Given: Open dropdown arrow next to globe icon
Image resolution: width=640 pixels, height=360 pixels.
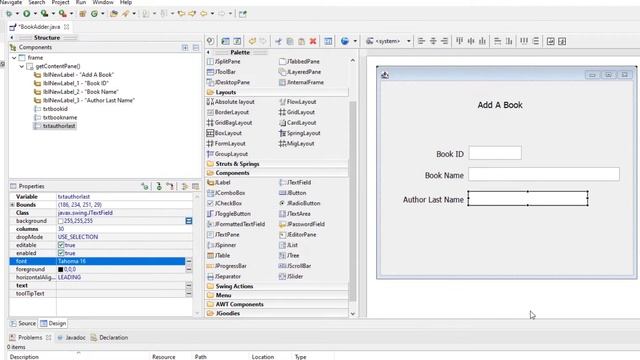Looking at the screenshot, I should [x=355, y=41].
